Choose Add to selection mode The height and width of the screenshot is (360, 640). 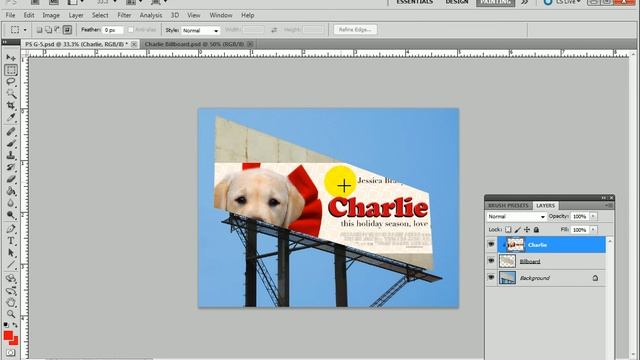pos(48,30)
